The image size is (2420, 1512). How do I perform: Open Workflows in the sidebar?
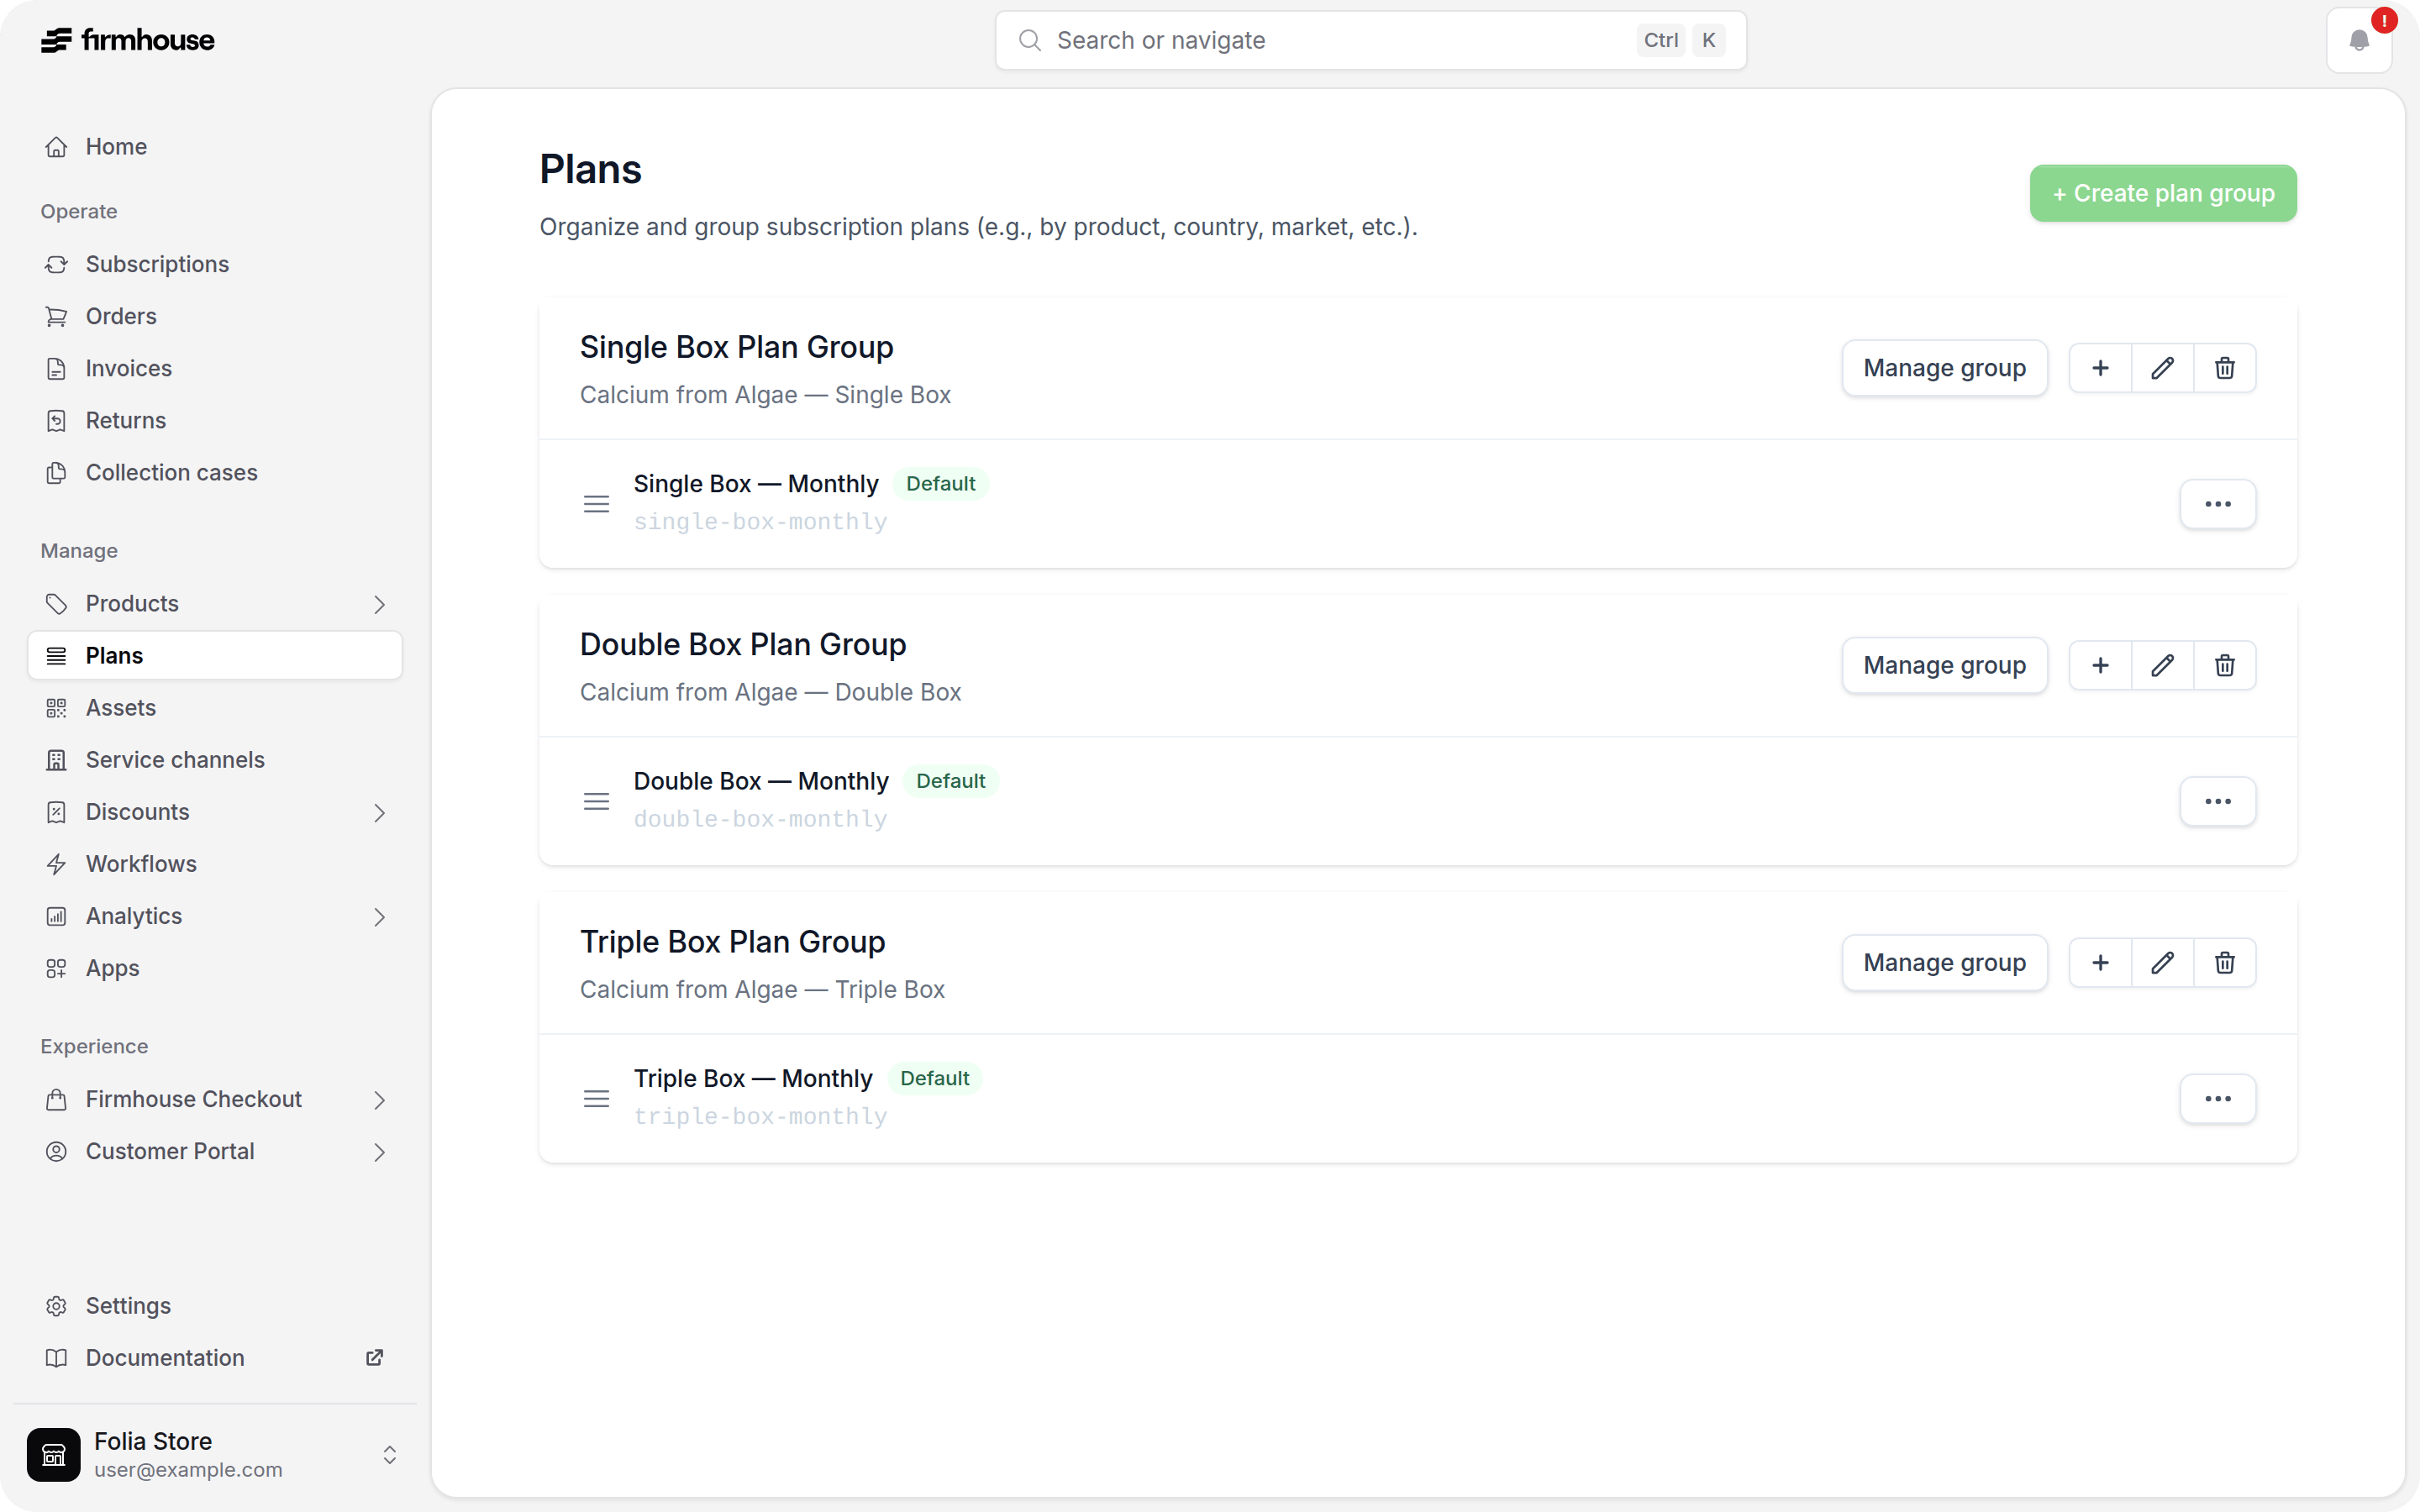[x=215, y=864]
